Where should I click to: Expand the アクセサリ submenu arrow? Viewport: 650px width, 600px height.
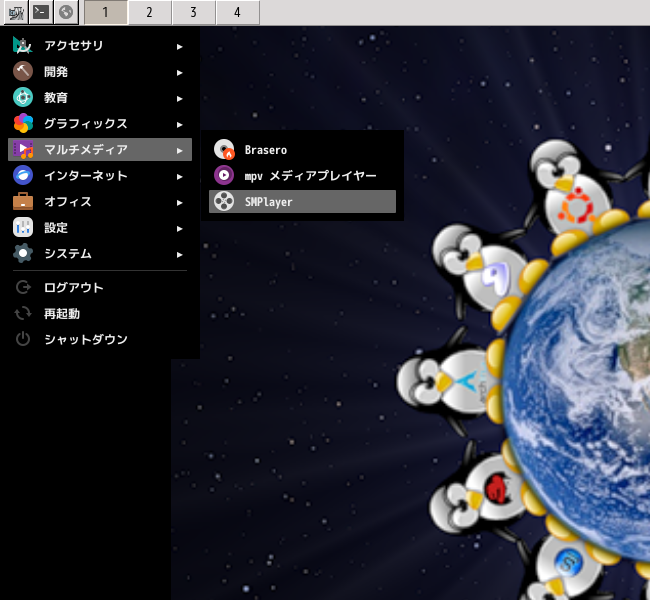[x=179, y=47]
